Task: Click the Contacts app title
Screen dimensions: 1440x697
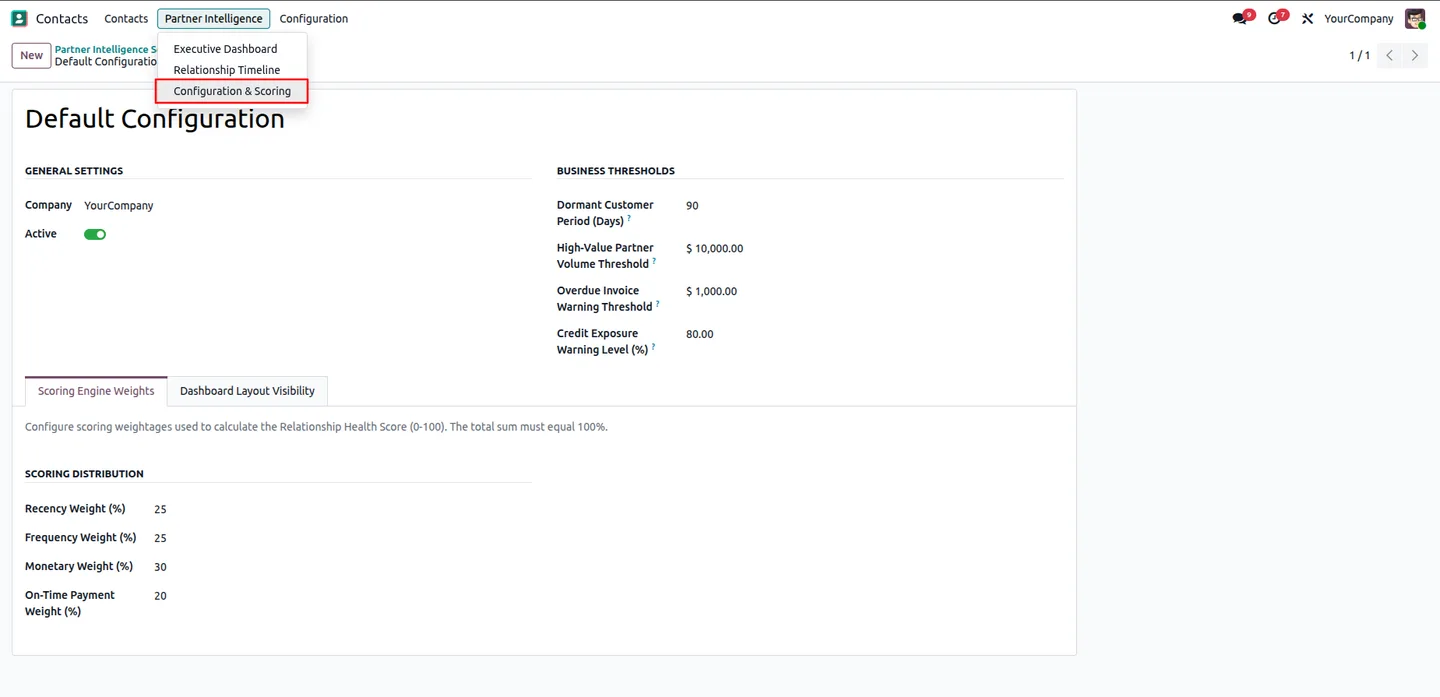Action: click(62, 18)
